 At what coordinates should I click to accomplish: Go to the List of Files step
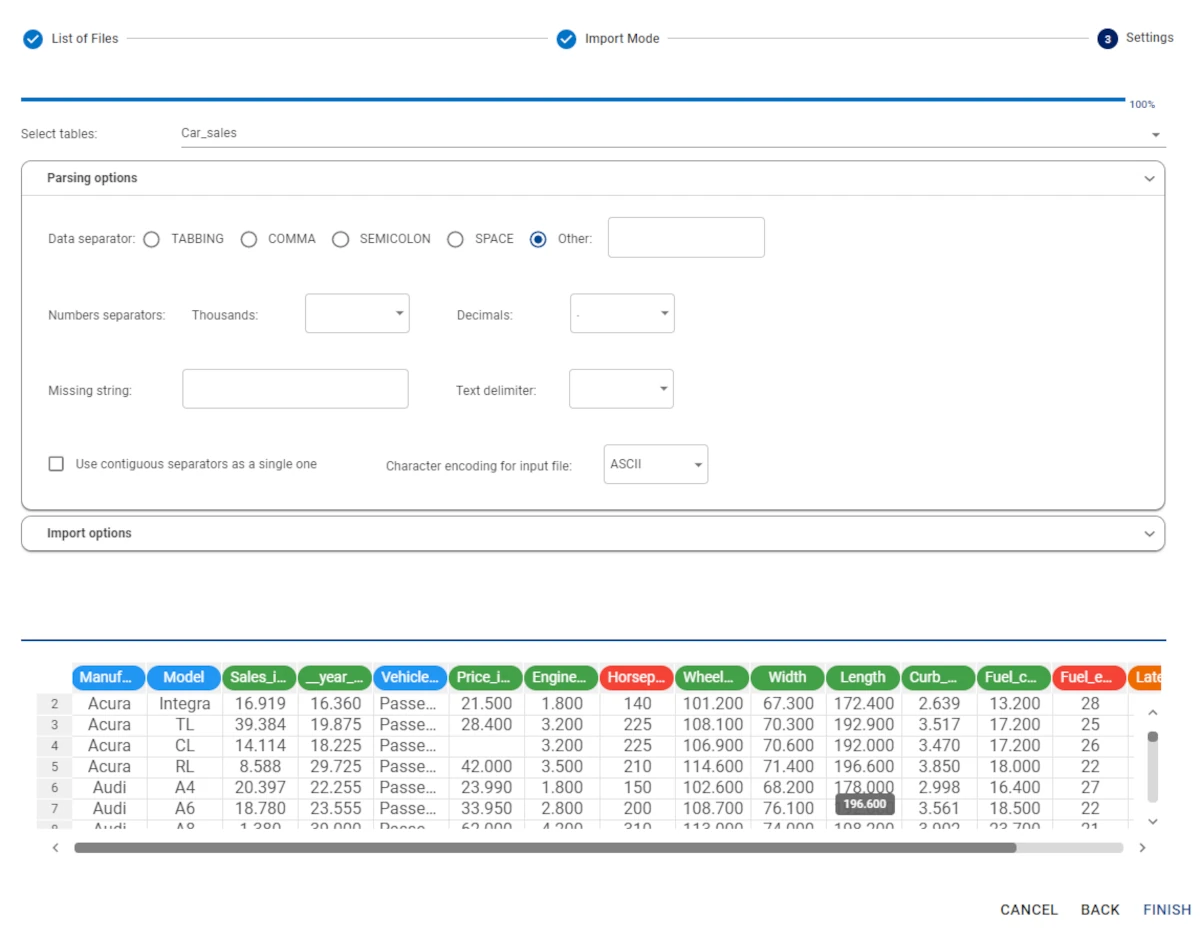tap(85, 39)
